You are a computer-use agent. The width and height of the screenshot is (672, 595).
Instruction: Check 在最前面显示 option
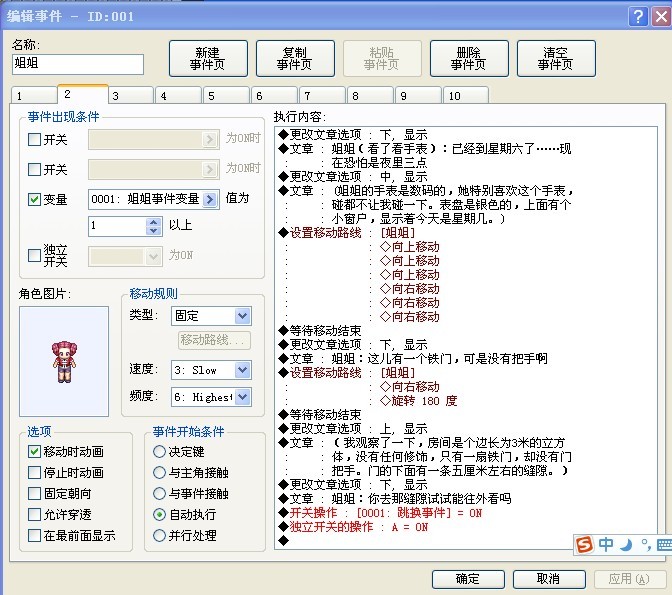tap(34, 535)
